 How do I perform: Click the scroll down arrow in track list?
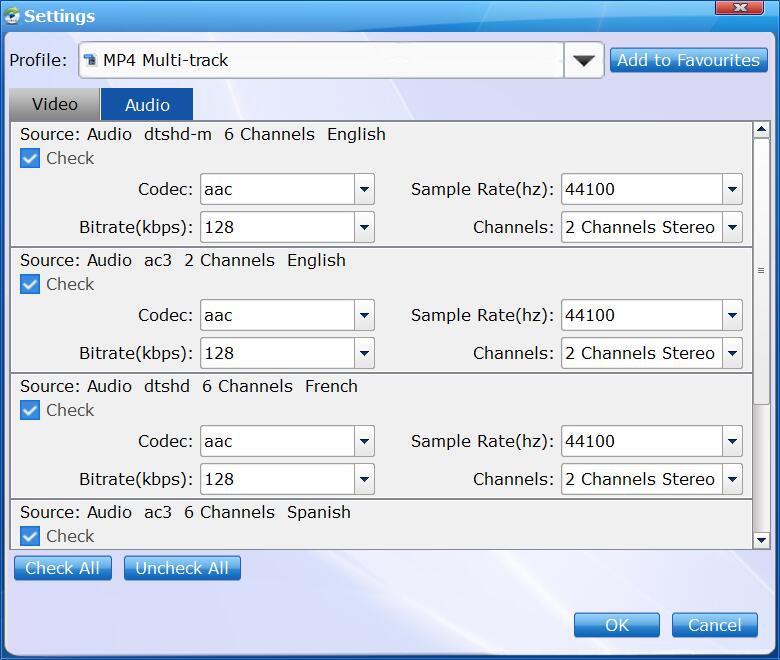(761, 540)
